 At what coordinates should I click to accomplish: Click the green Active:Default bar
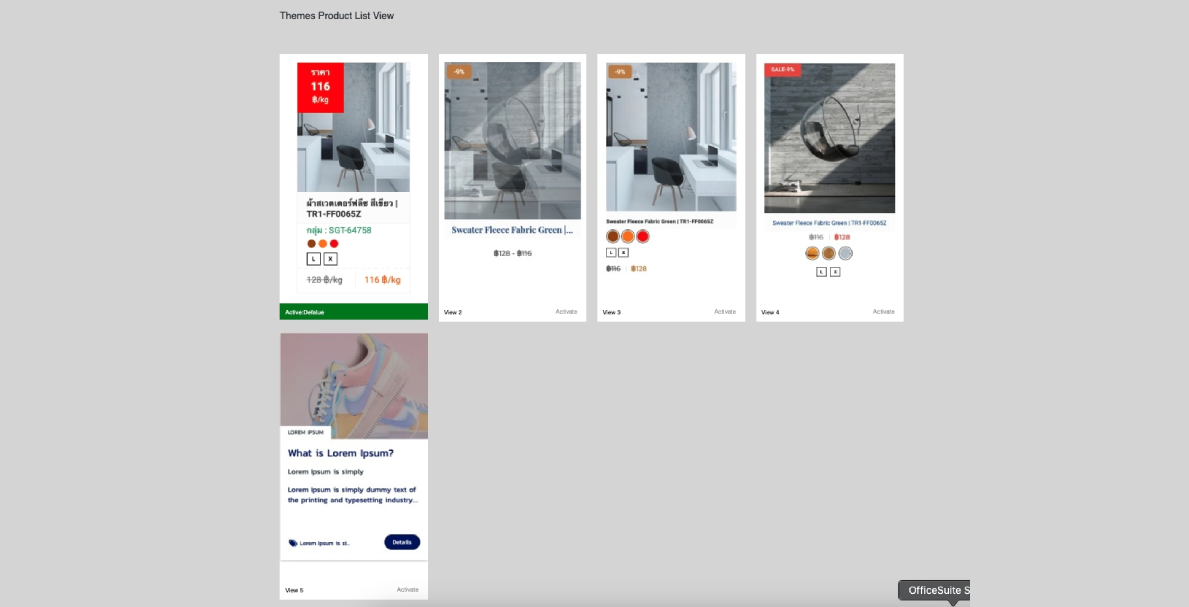pos(353,312)
